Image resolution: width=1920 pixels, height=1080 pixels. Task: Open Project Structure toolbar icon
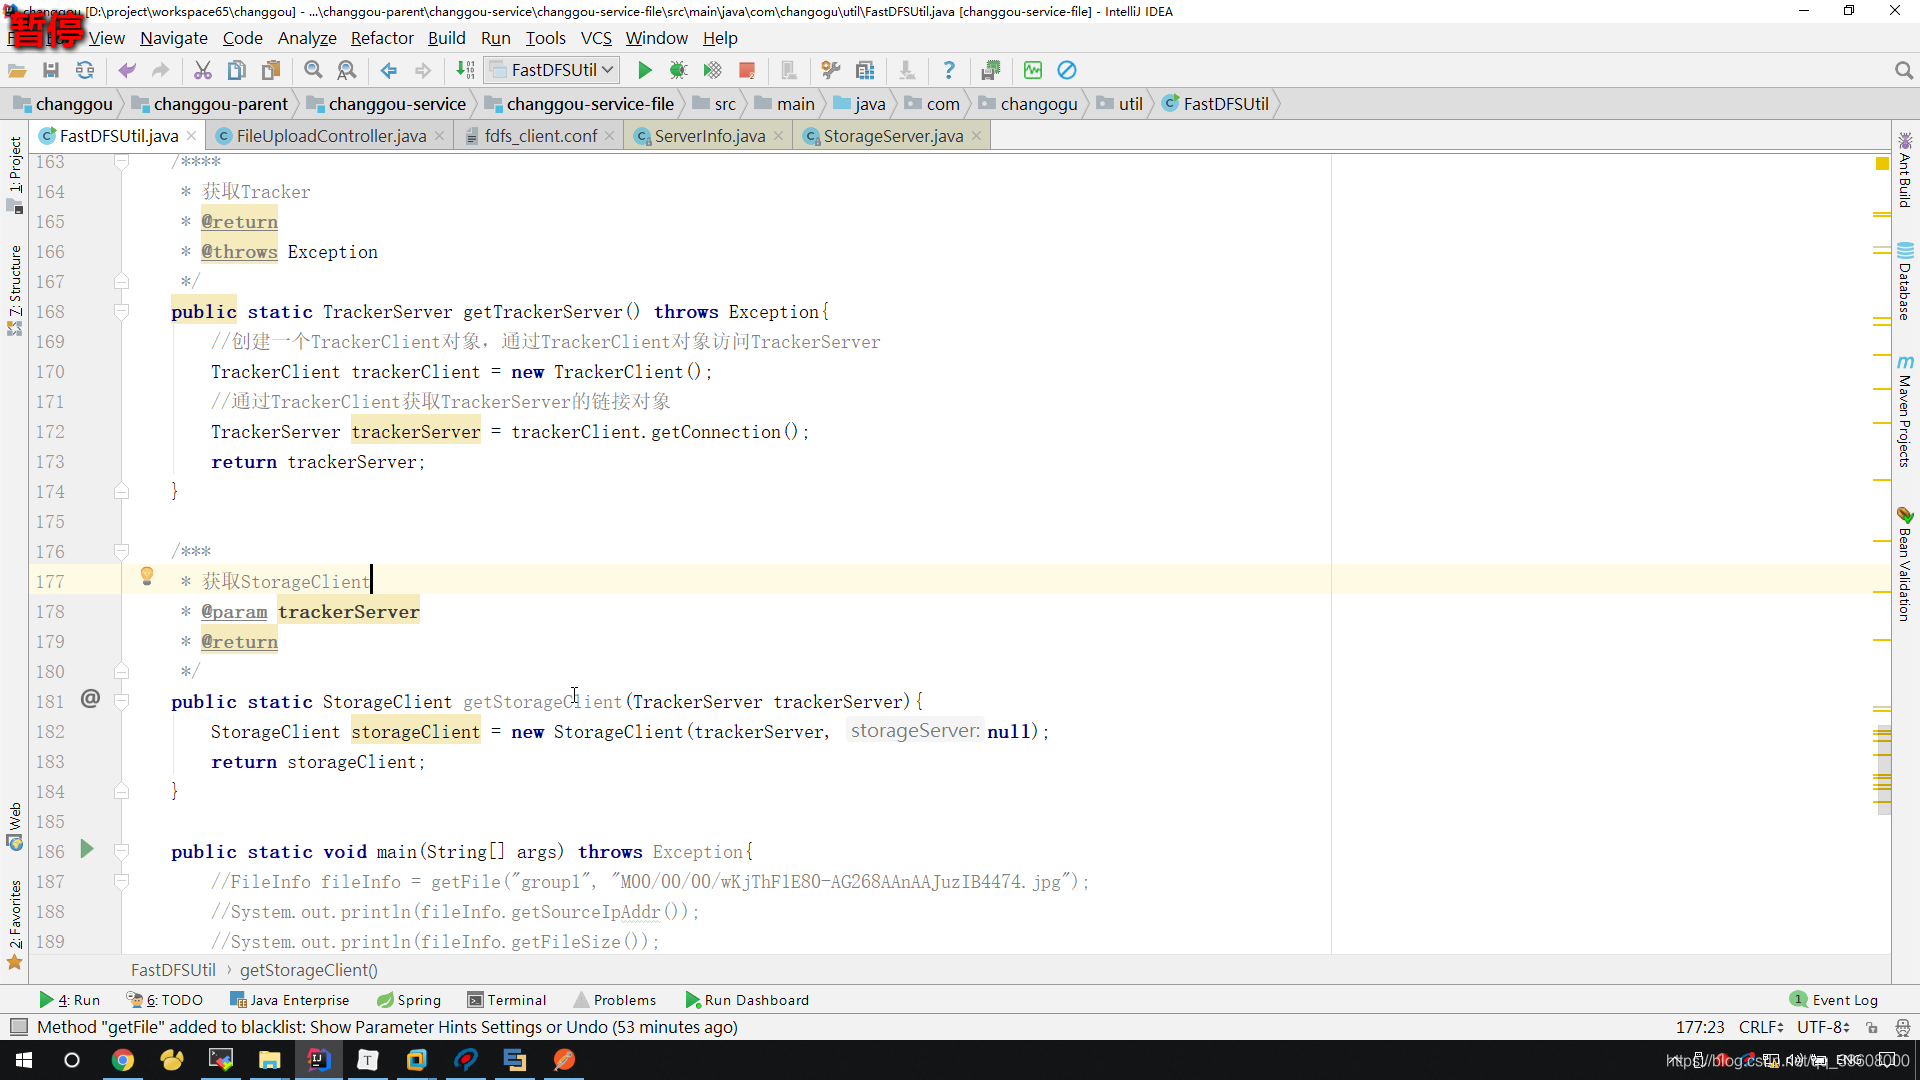(865, 70)
